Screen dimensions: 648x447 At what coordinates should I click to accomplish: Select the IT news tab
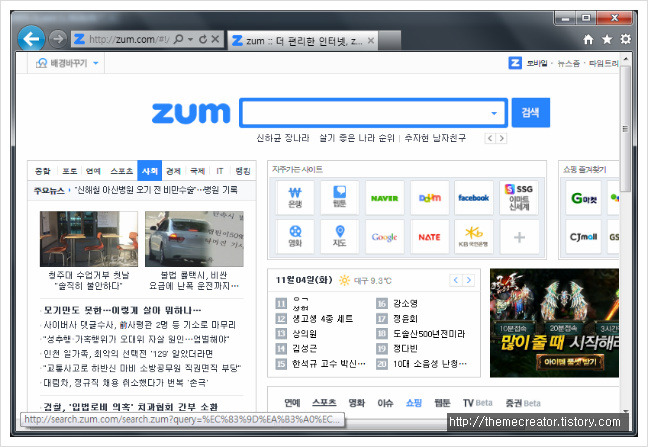[x=220, y=171]
